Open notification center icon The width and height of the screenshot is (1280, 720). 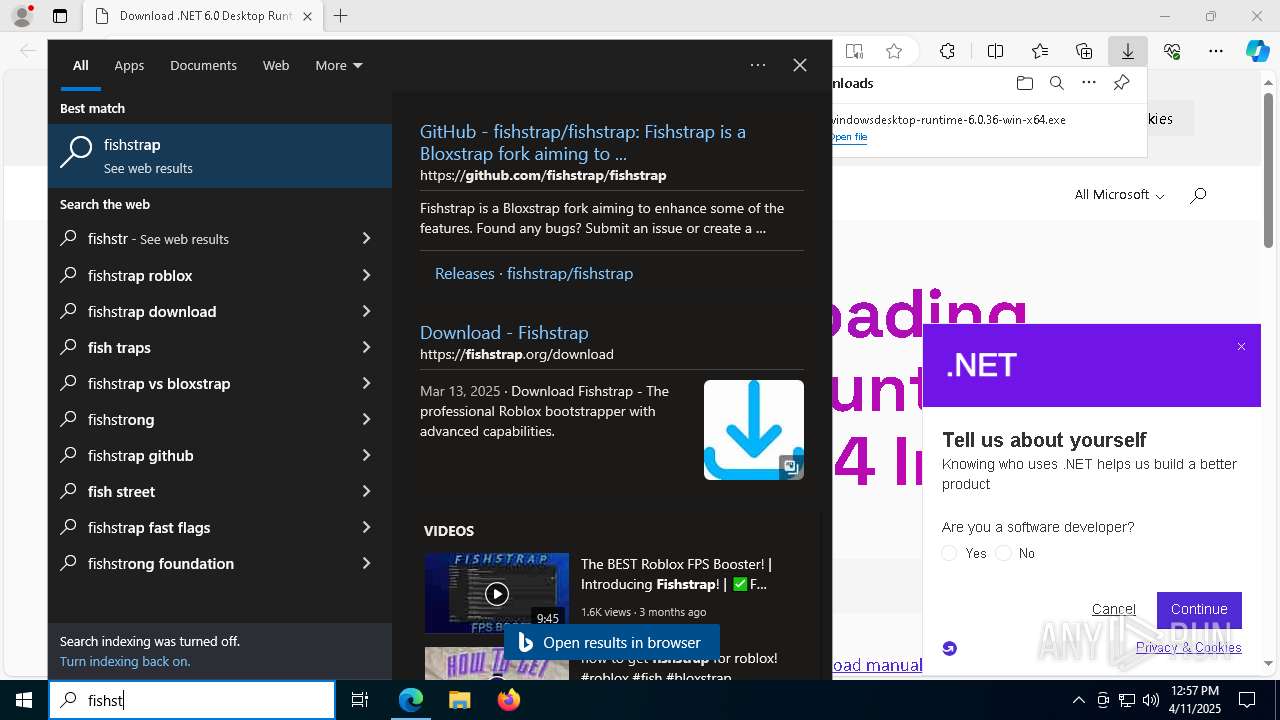1247,700
